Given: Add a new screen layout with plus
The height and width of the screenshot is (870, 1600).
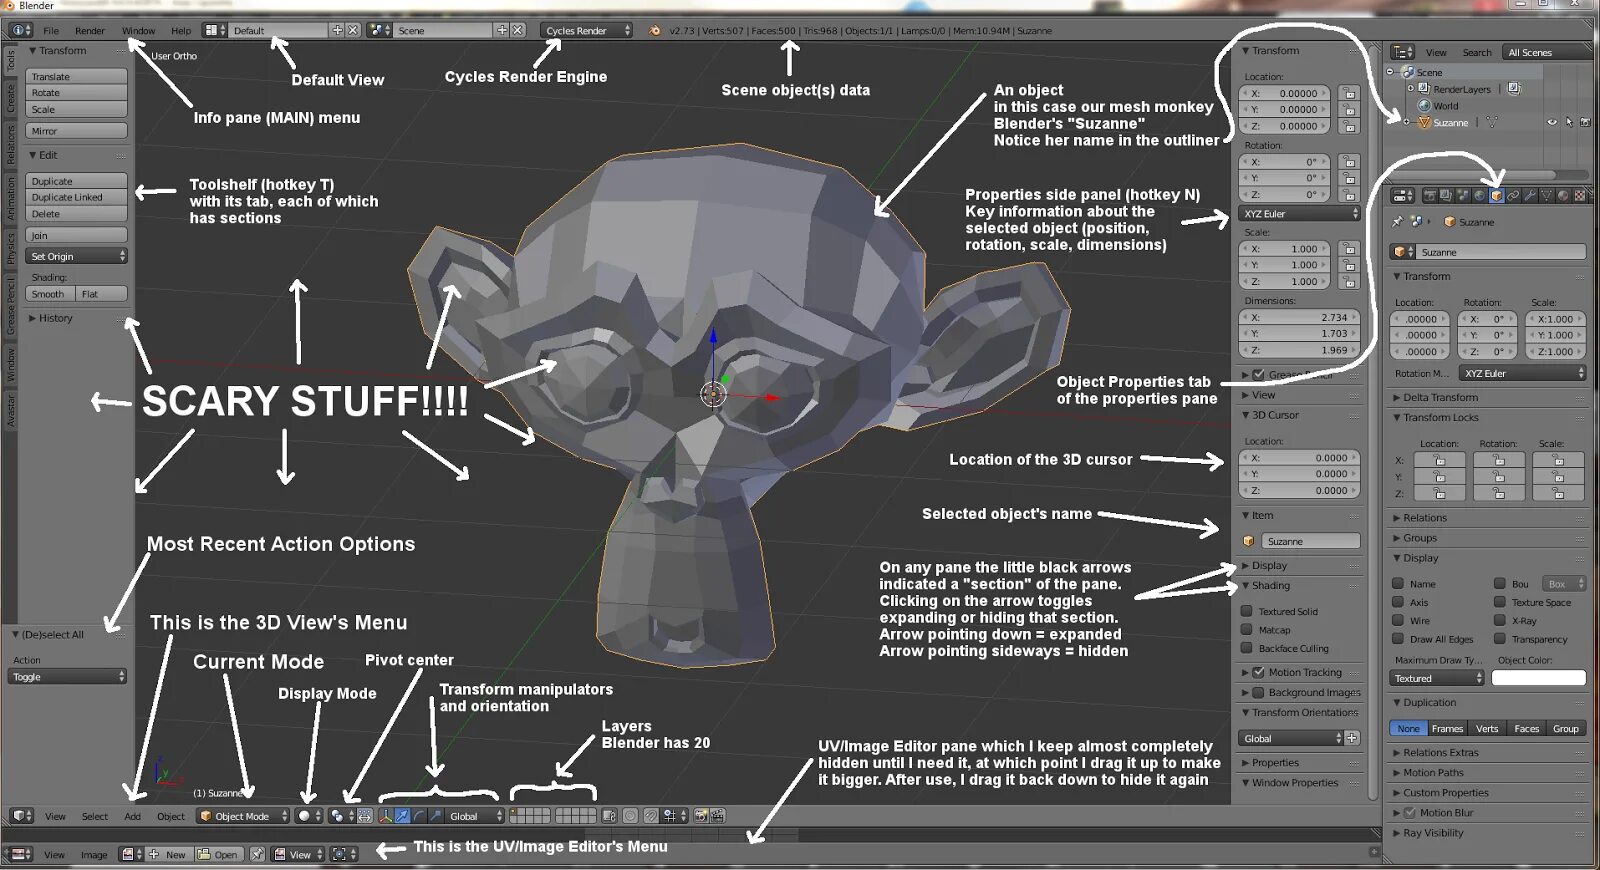Looking at the screenshot, I should tap(337, 30).
